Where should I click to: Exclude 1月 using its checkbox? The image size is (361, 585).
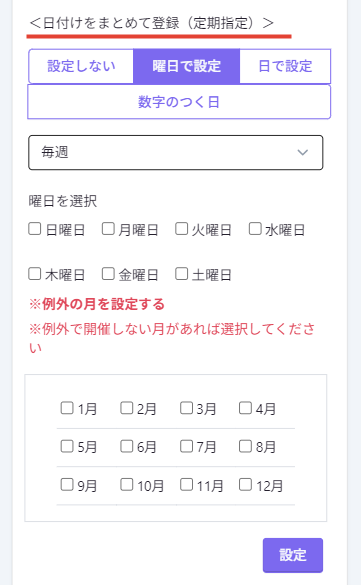click(x=67, y=408)
